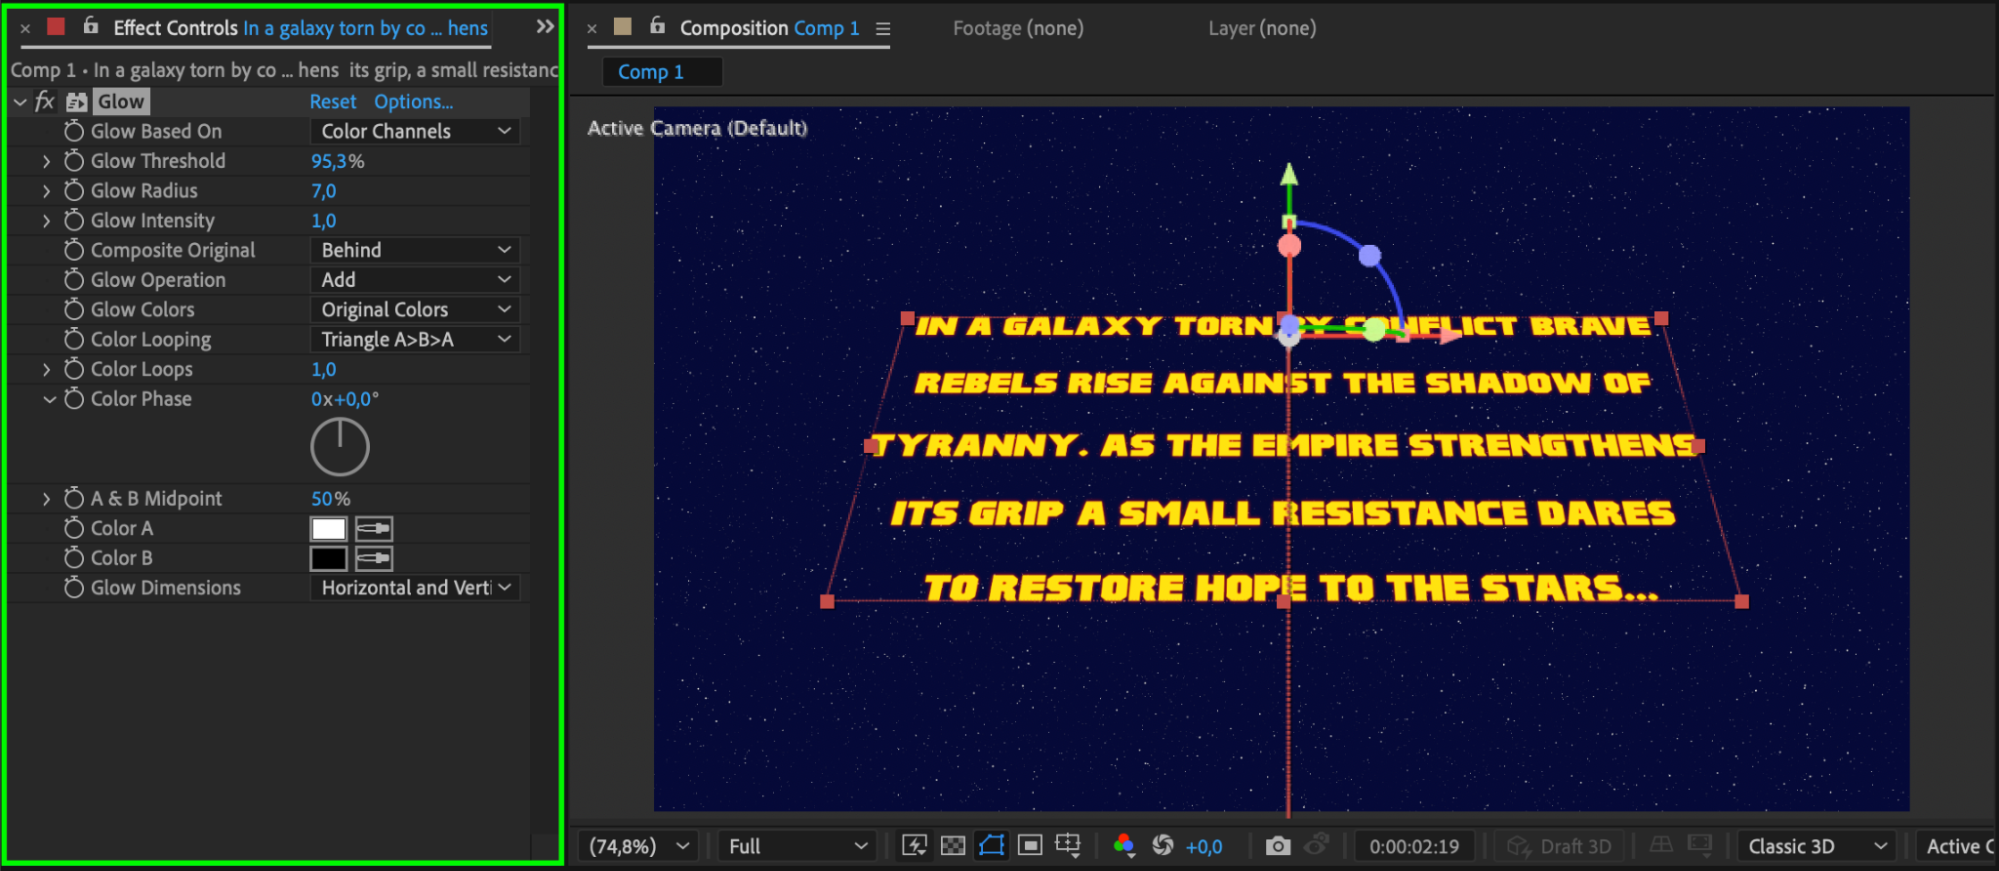Click the Color Phase stopwatch icon
This screenshot has height=871, width=1999.
[x=74, y=399]
